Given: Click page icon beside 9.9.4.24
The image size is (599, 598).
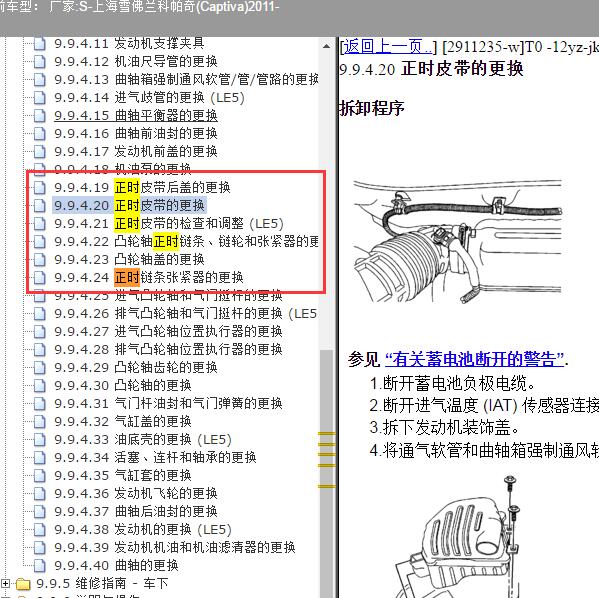Looking at the screenshot, I should click(40, 277).
